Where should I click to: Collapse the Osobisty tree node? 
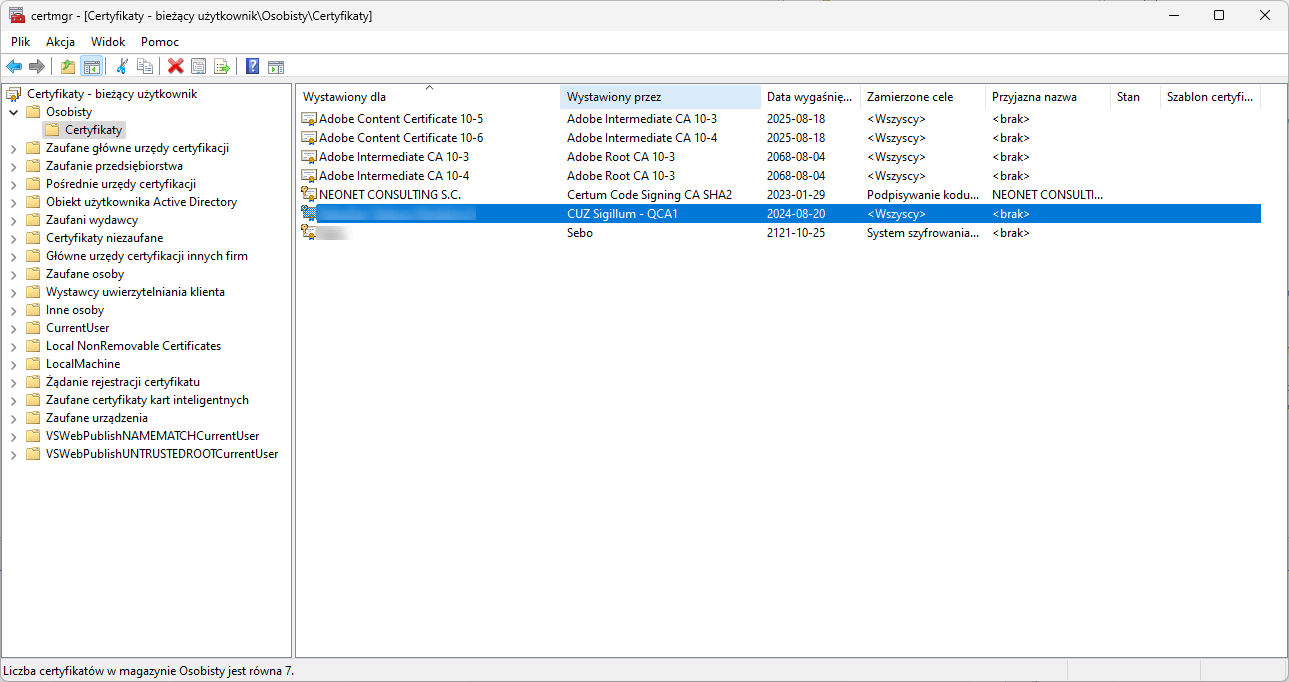pyautogui.click(x=14, y=112)
